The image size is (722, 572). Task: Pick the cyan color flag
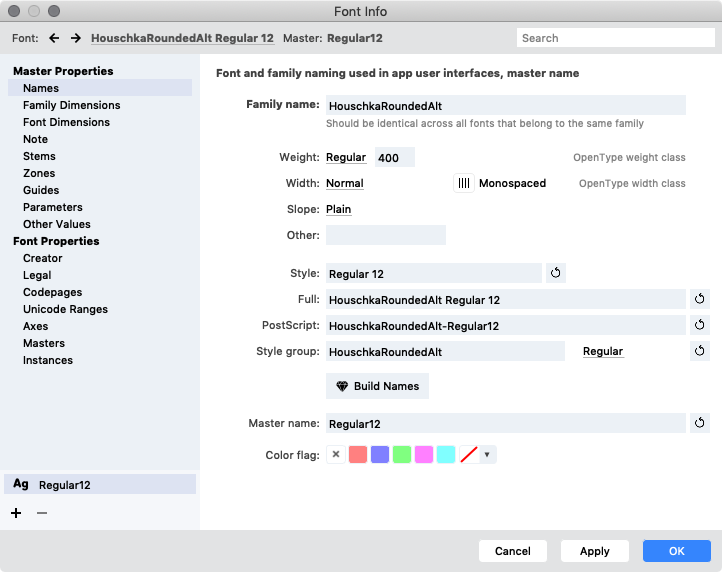(446, 455)
